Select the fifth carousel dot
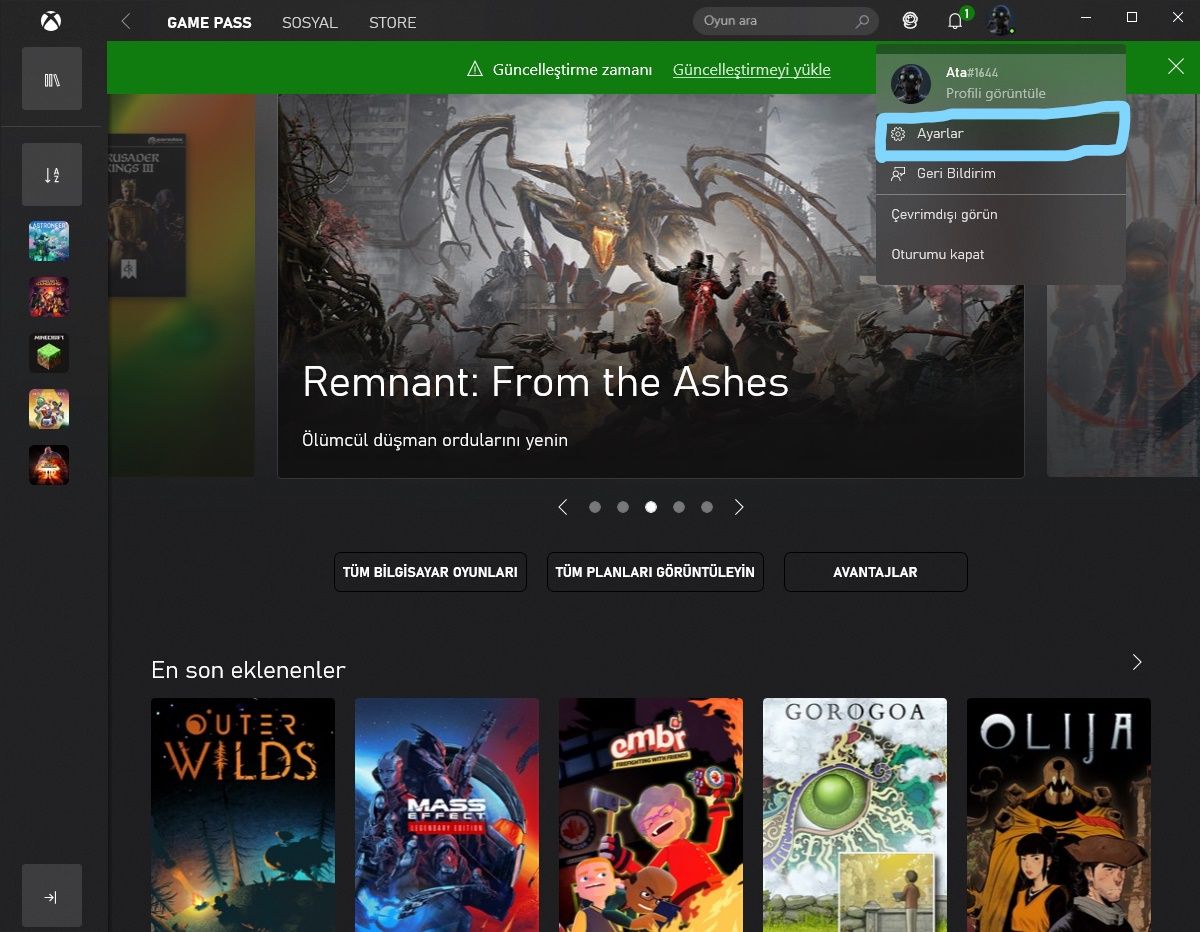Screen dimensions: 1200x932 (707, 507)
